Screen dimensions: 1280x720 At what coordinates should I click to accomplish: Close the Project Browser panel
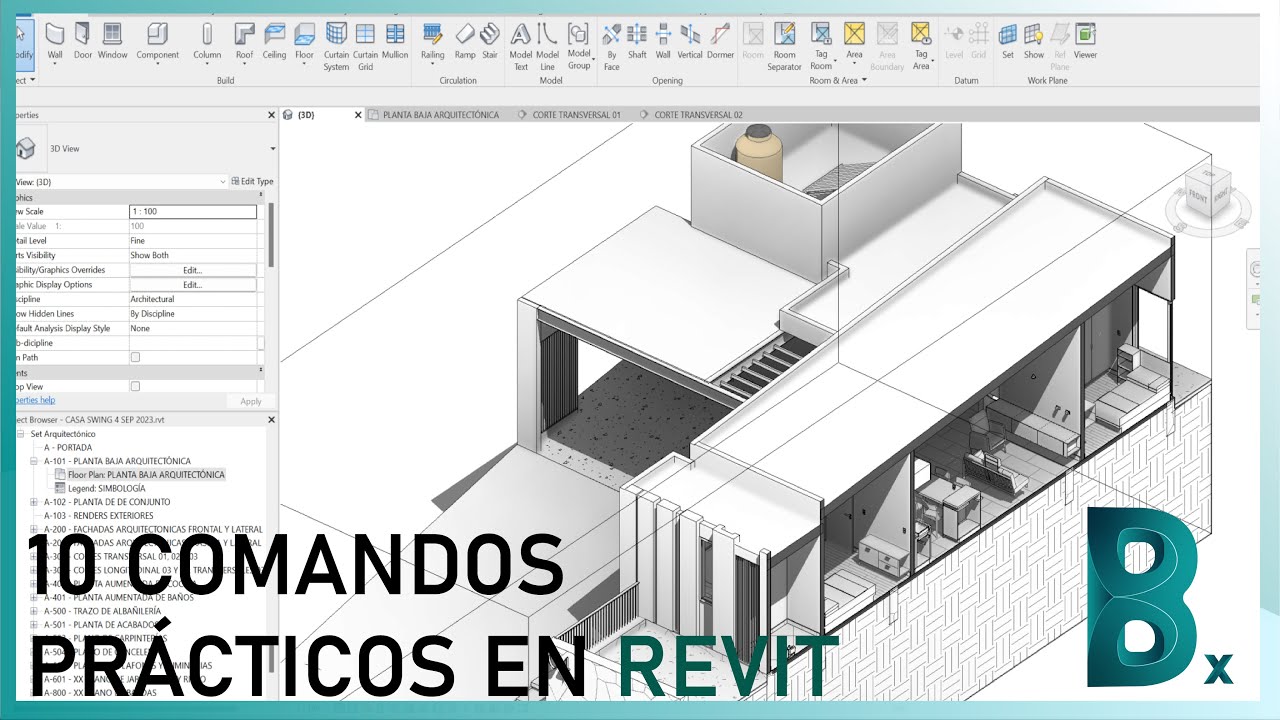tap(271, 420)
